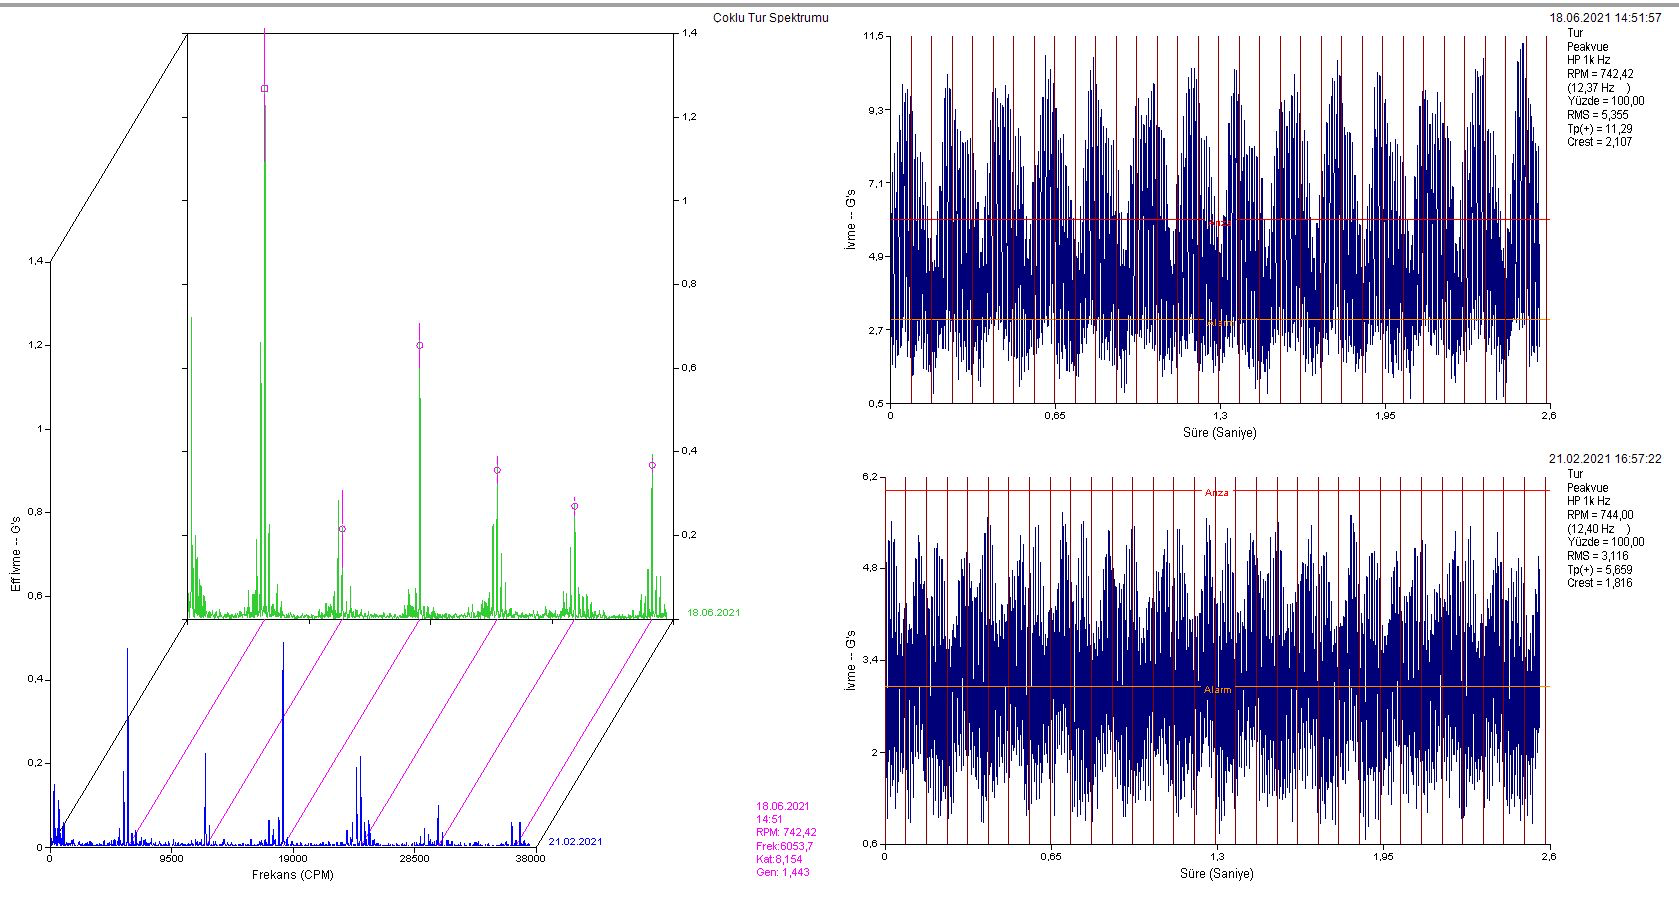Select the square cursor marker on the tallest green peak
The width and height of the screenshot is (1679, 913).
coord(265,89)
